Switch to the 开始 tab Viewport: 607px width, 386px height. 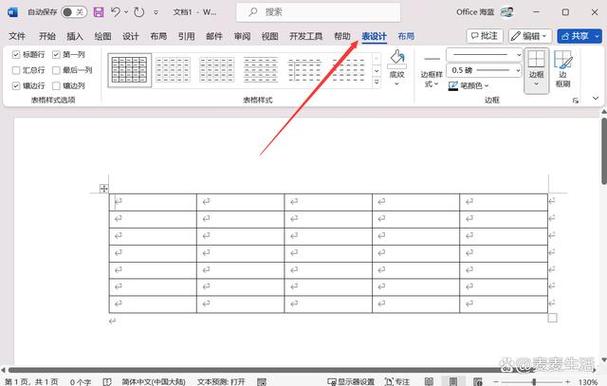(47, 36)
